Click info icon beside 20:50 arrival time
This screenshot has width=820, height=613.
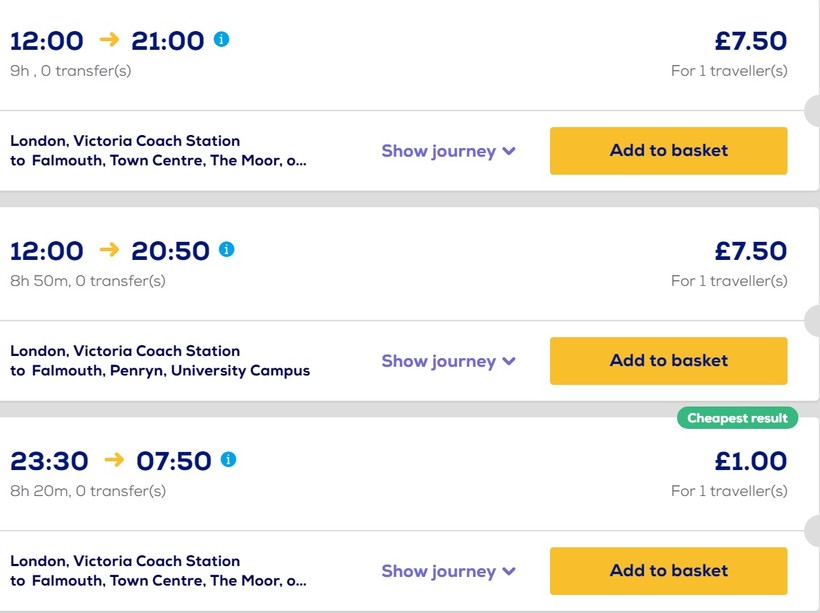coord(227,249)
